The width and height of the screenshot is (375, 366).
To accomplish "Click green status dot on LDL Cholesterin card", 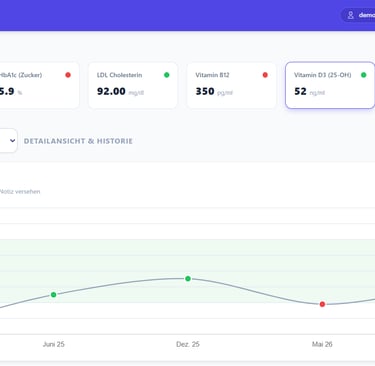I will pyautogui.click(x=167, y=75).
